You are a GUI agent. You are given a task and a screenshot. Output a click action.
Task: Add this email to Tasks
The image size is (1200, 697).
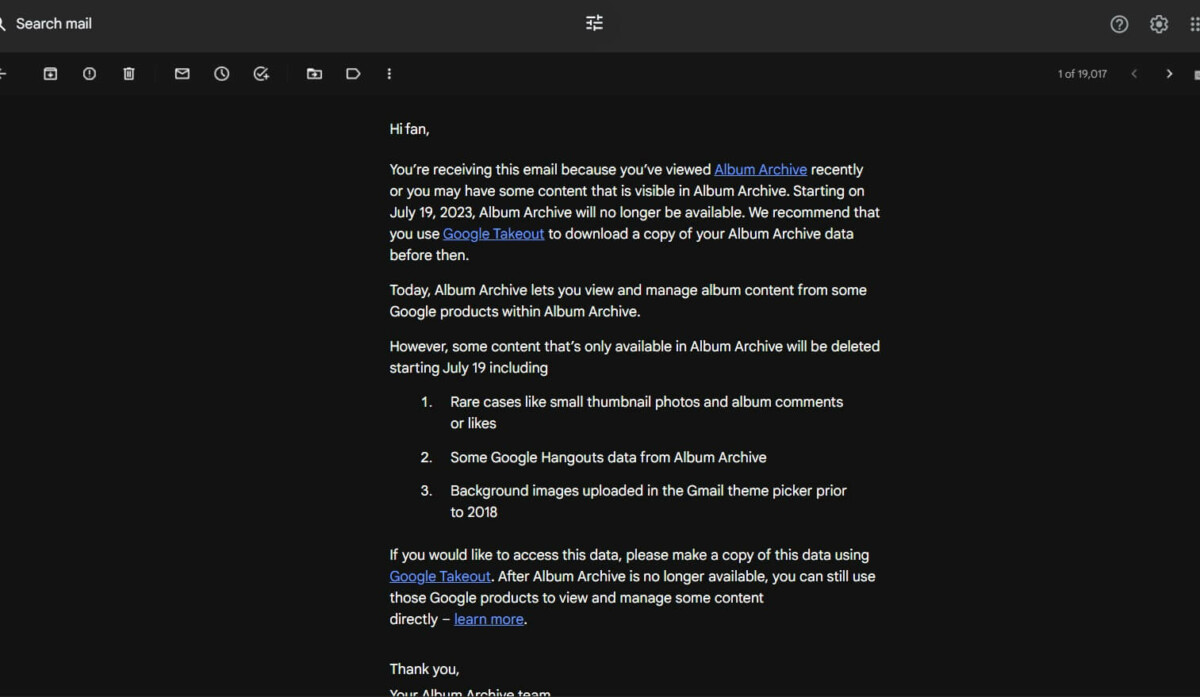[261, 74]
